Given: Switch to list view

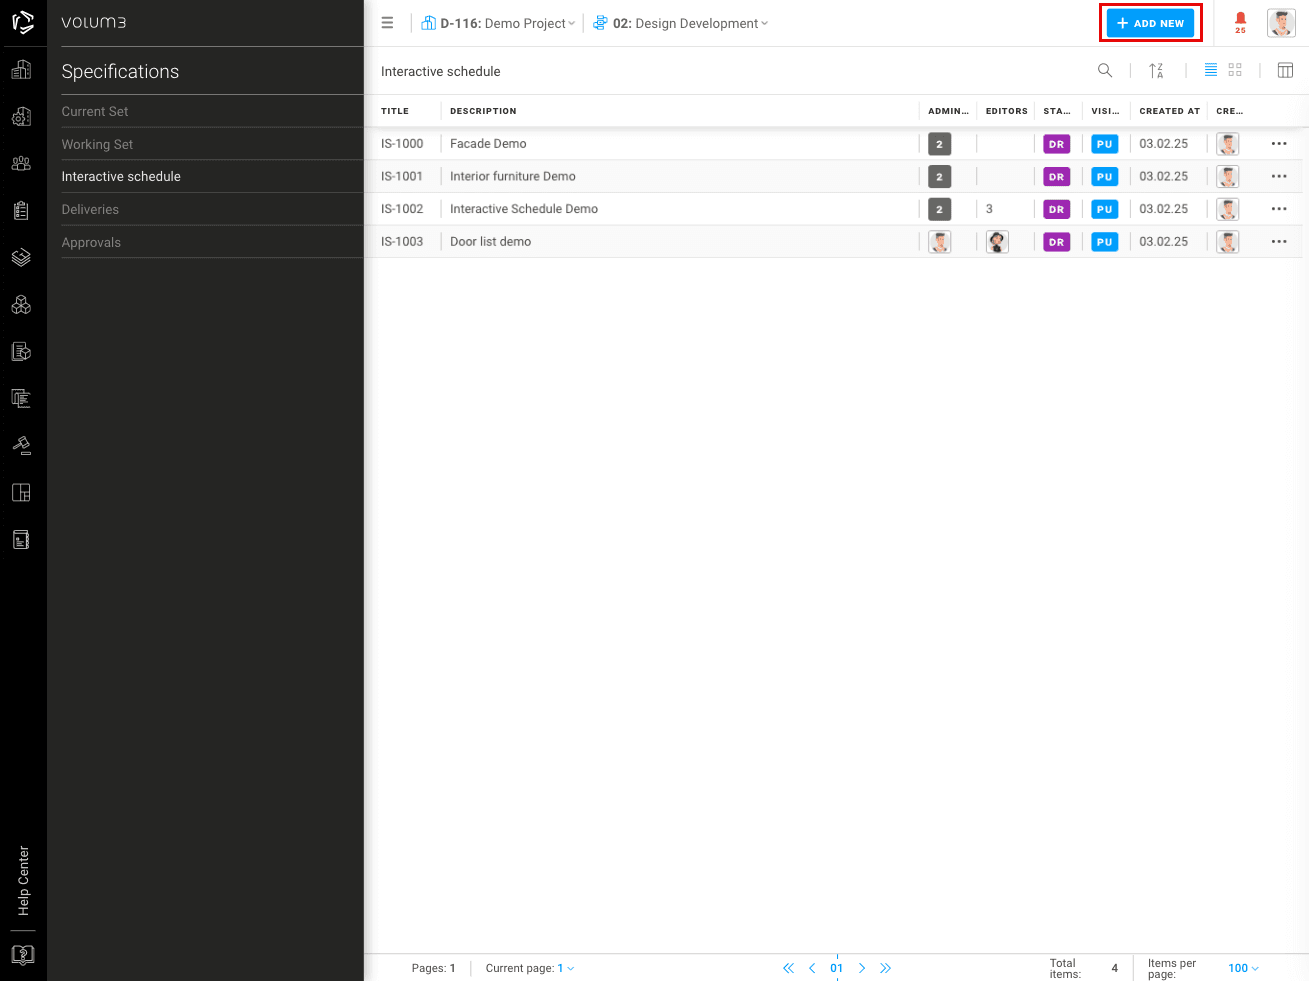Looking at the screenshot, I should [1211, 70].
